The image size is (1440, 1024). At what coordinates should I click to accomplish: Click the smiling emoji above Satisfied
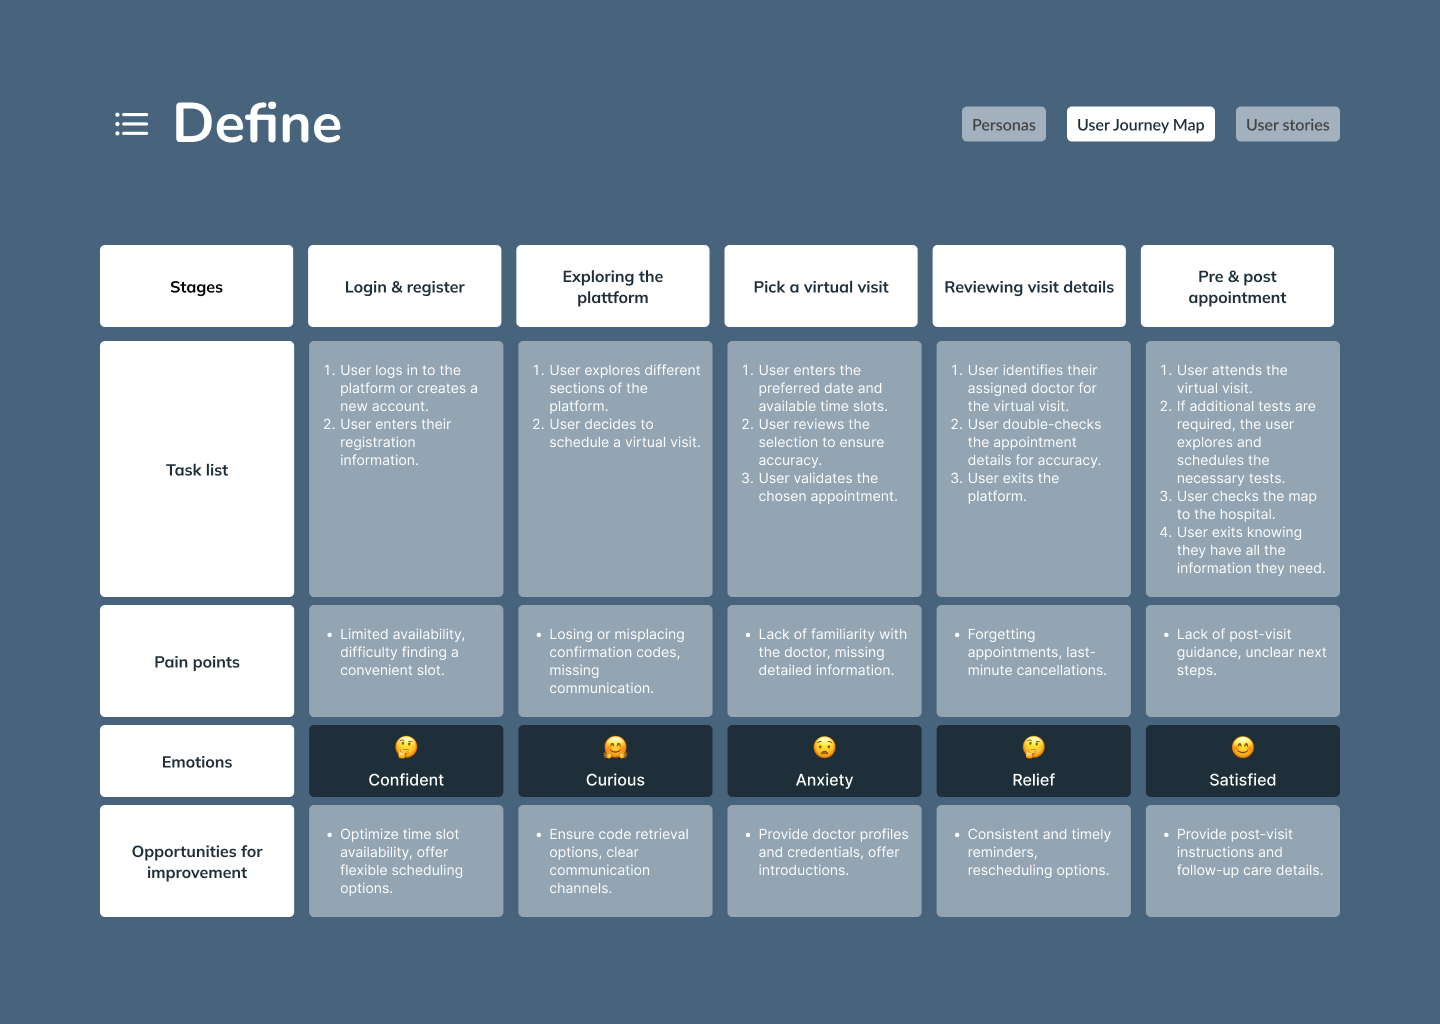point(1242,747)
